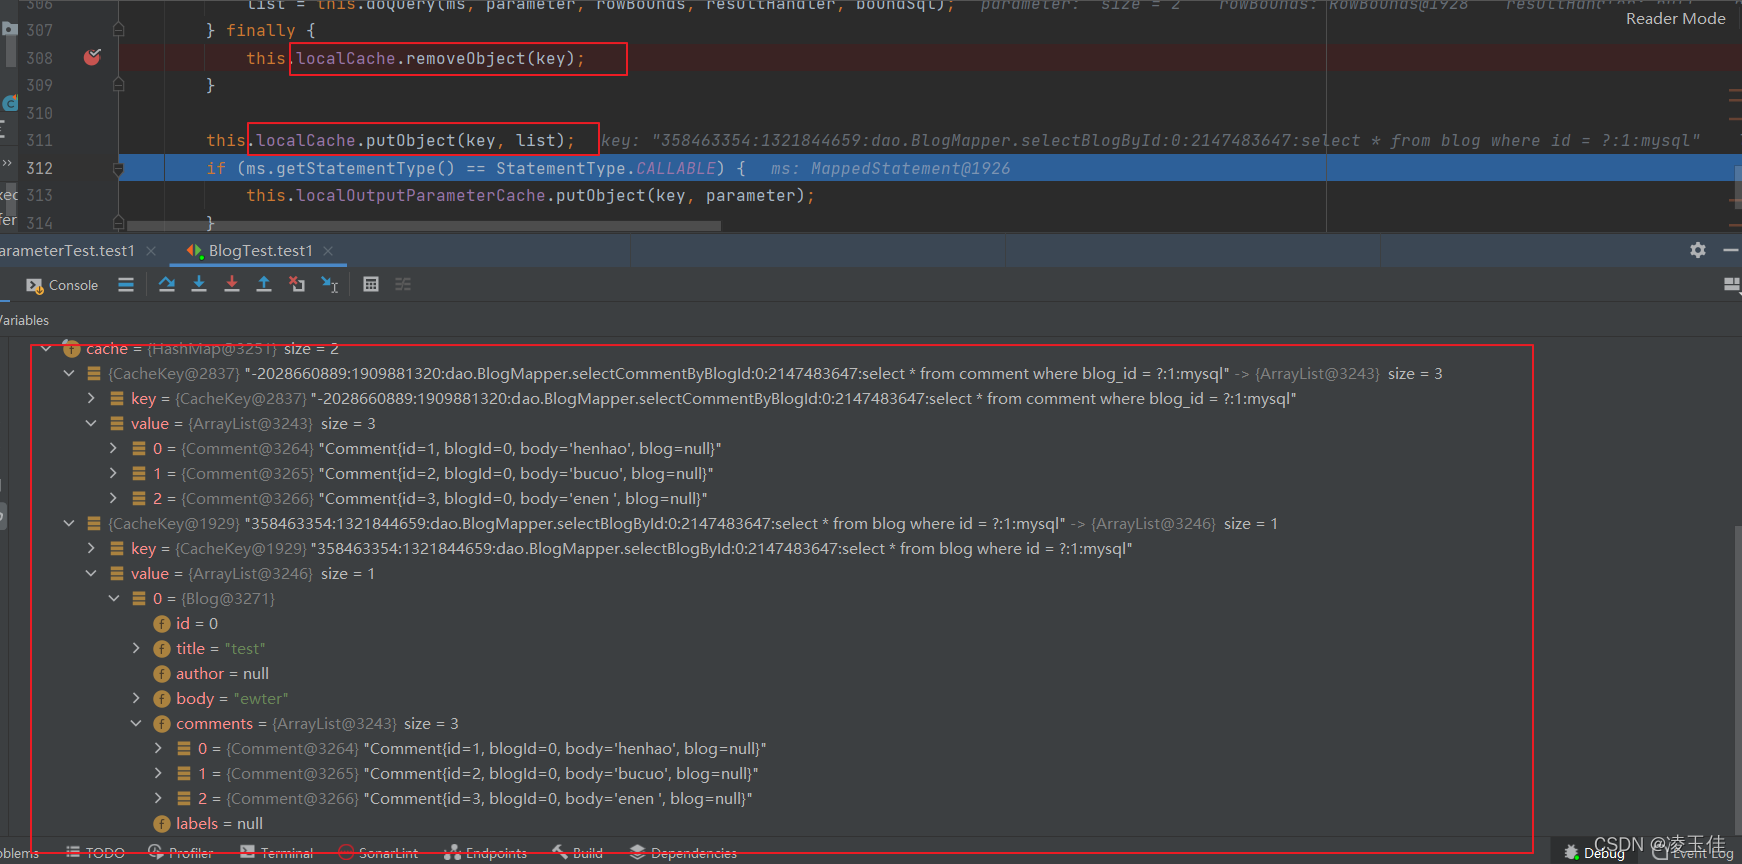Screen dimensions: 1742x864
Task: Collapse the comments ArrayList node
Action: [137, 724]
